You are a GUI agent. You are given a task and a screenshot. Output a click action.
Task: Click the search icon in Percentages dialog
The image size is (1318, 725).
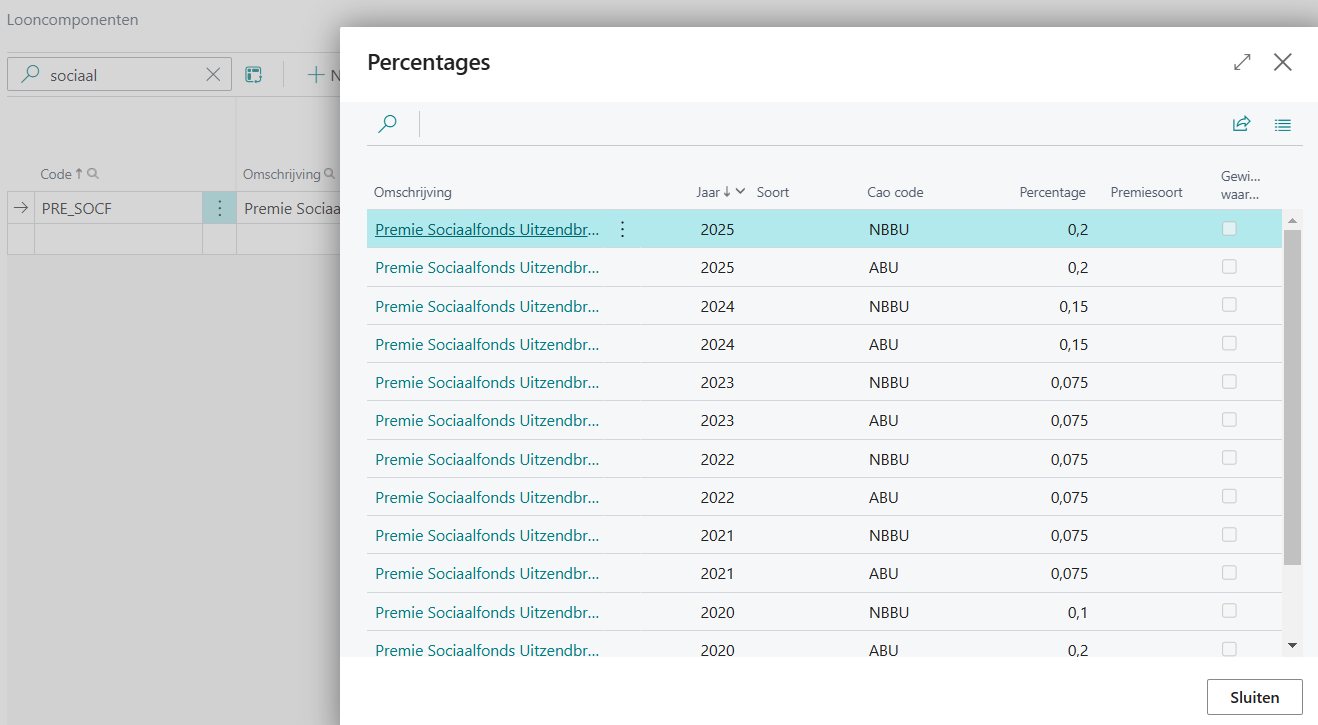(x=388, y=124)
